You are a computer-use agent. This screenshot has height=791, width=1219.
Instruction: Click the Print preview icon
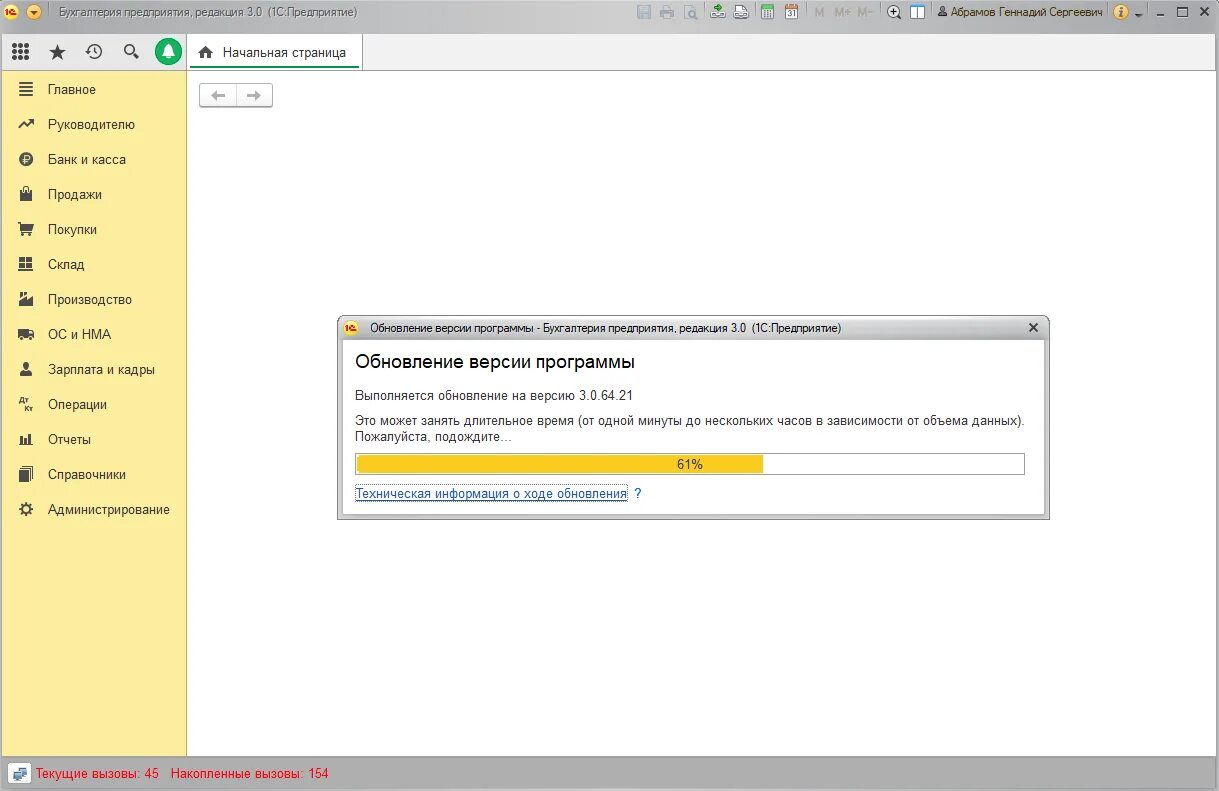[691, 12]
